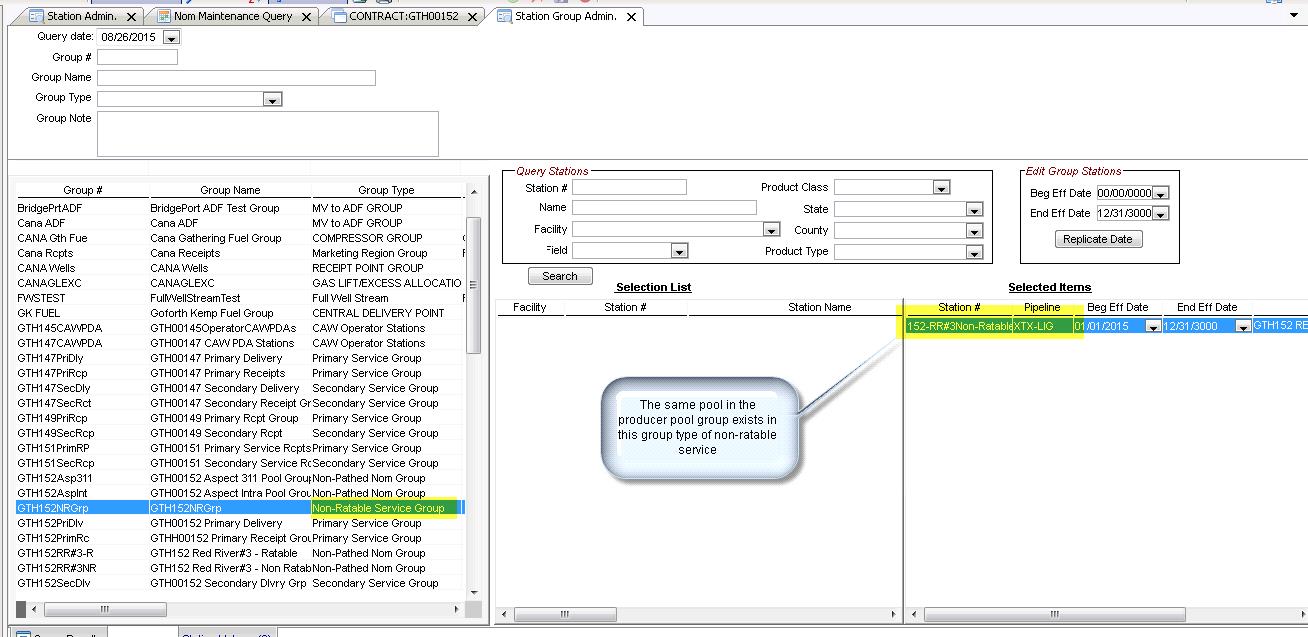Switch to Nom Maintenance Query tab

click(x=232, y=17)
